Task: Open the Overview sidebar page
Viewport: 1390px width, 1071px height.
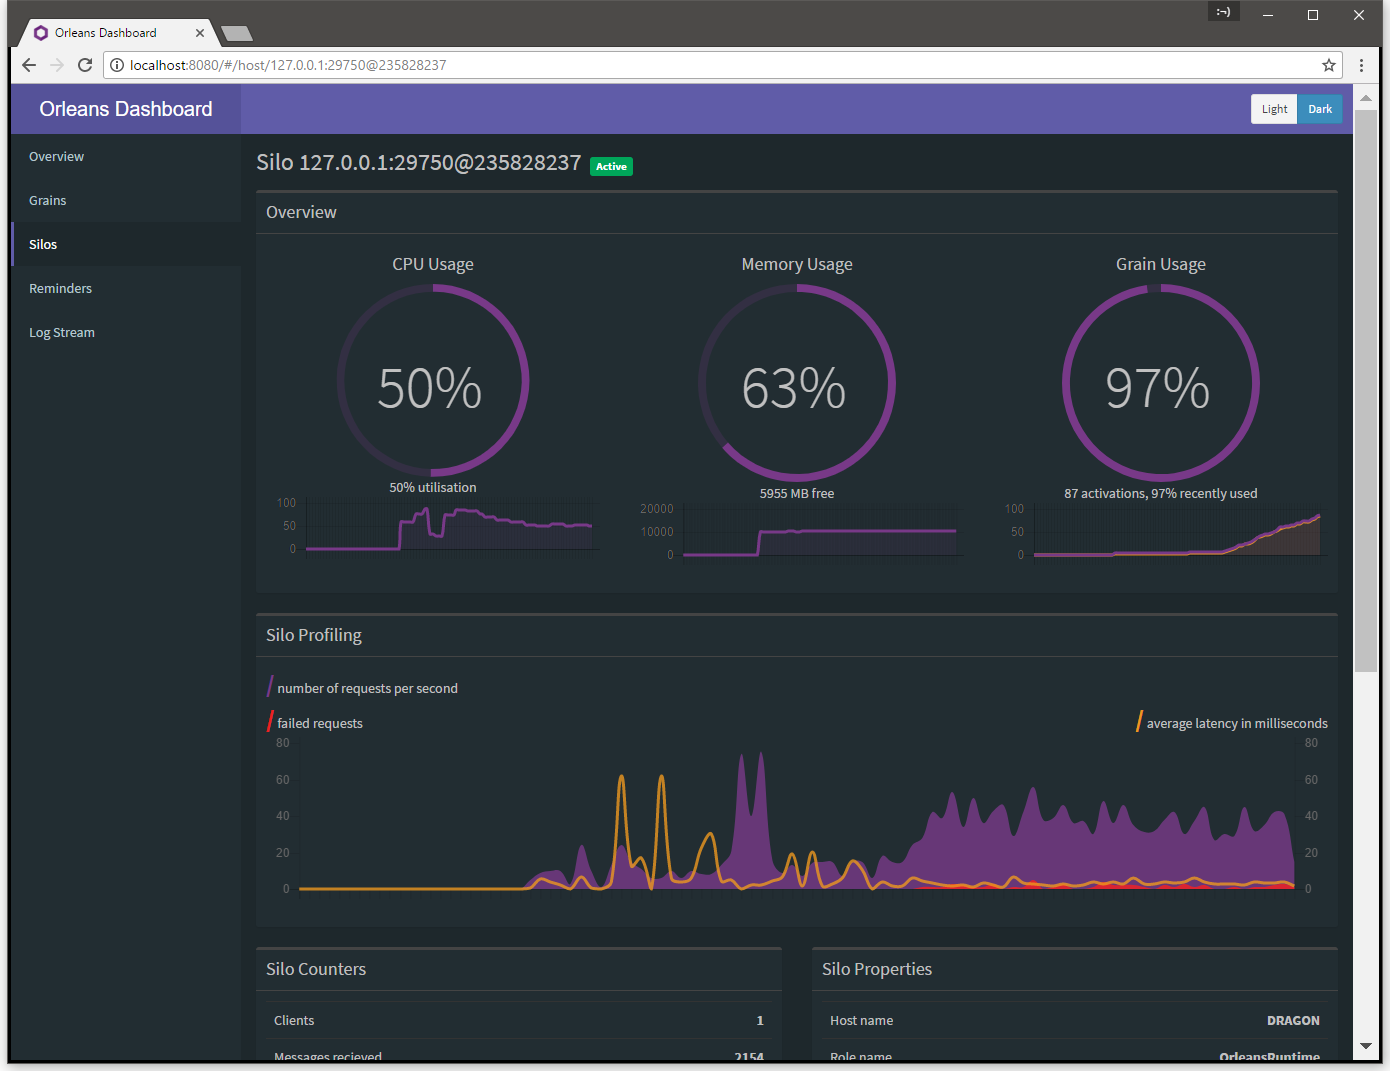Action: click(126, 157)
